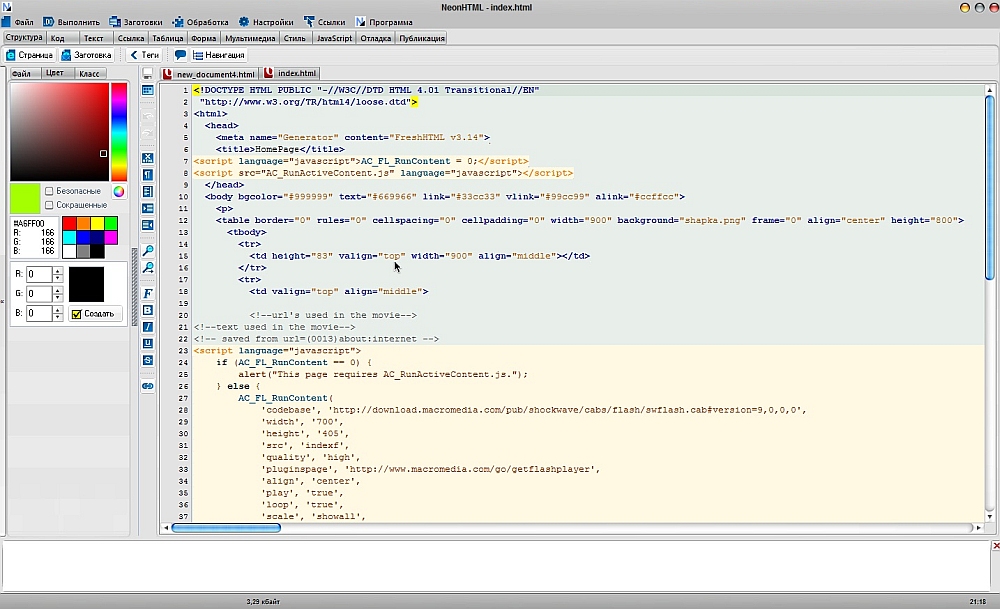Click the font F icon in the vertical toolbar
Image resolution: width=1000 pixels, height=609 pixels.
click(148, 293)
